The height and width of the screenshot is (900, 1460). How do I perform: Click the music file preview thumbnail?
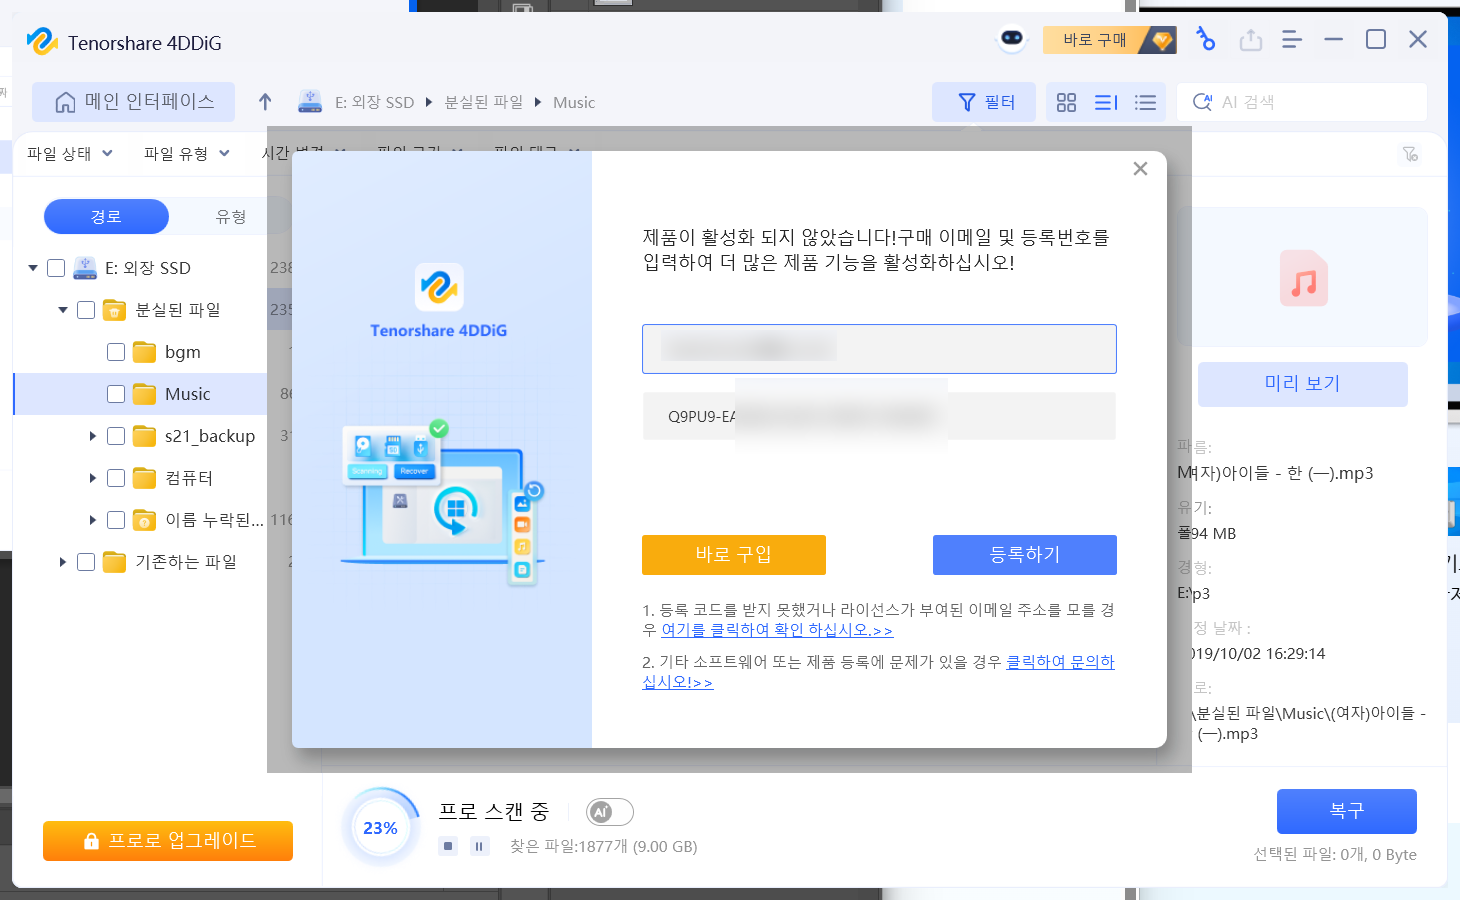point(1303,278)
